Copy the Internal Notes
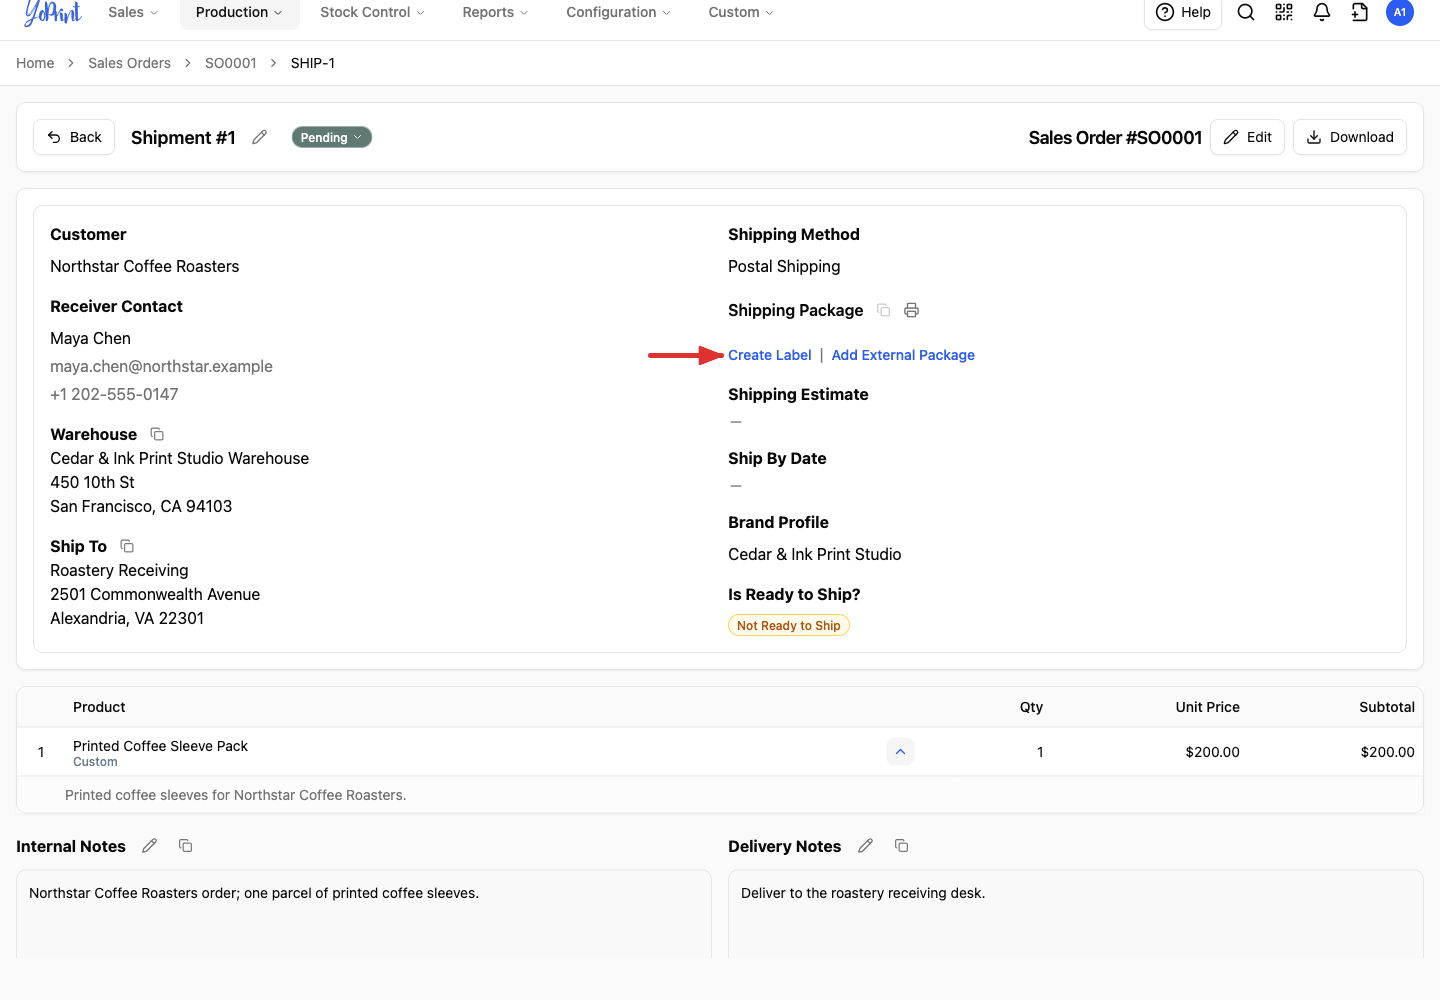The width and height of the screenshot is (1440, 1000). (x=186, y=846)
